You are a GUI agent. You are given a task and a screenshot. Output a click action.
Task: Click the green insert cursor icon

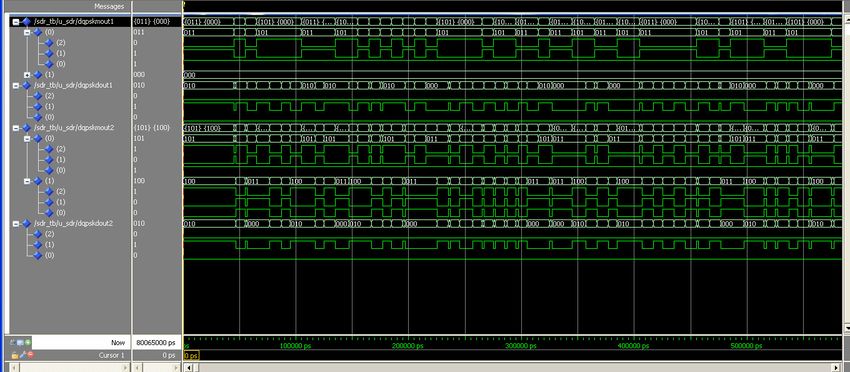click(28, 343)
